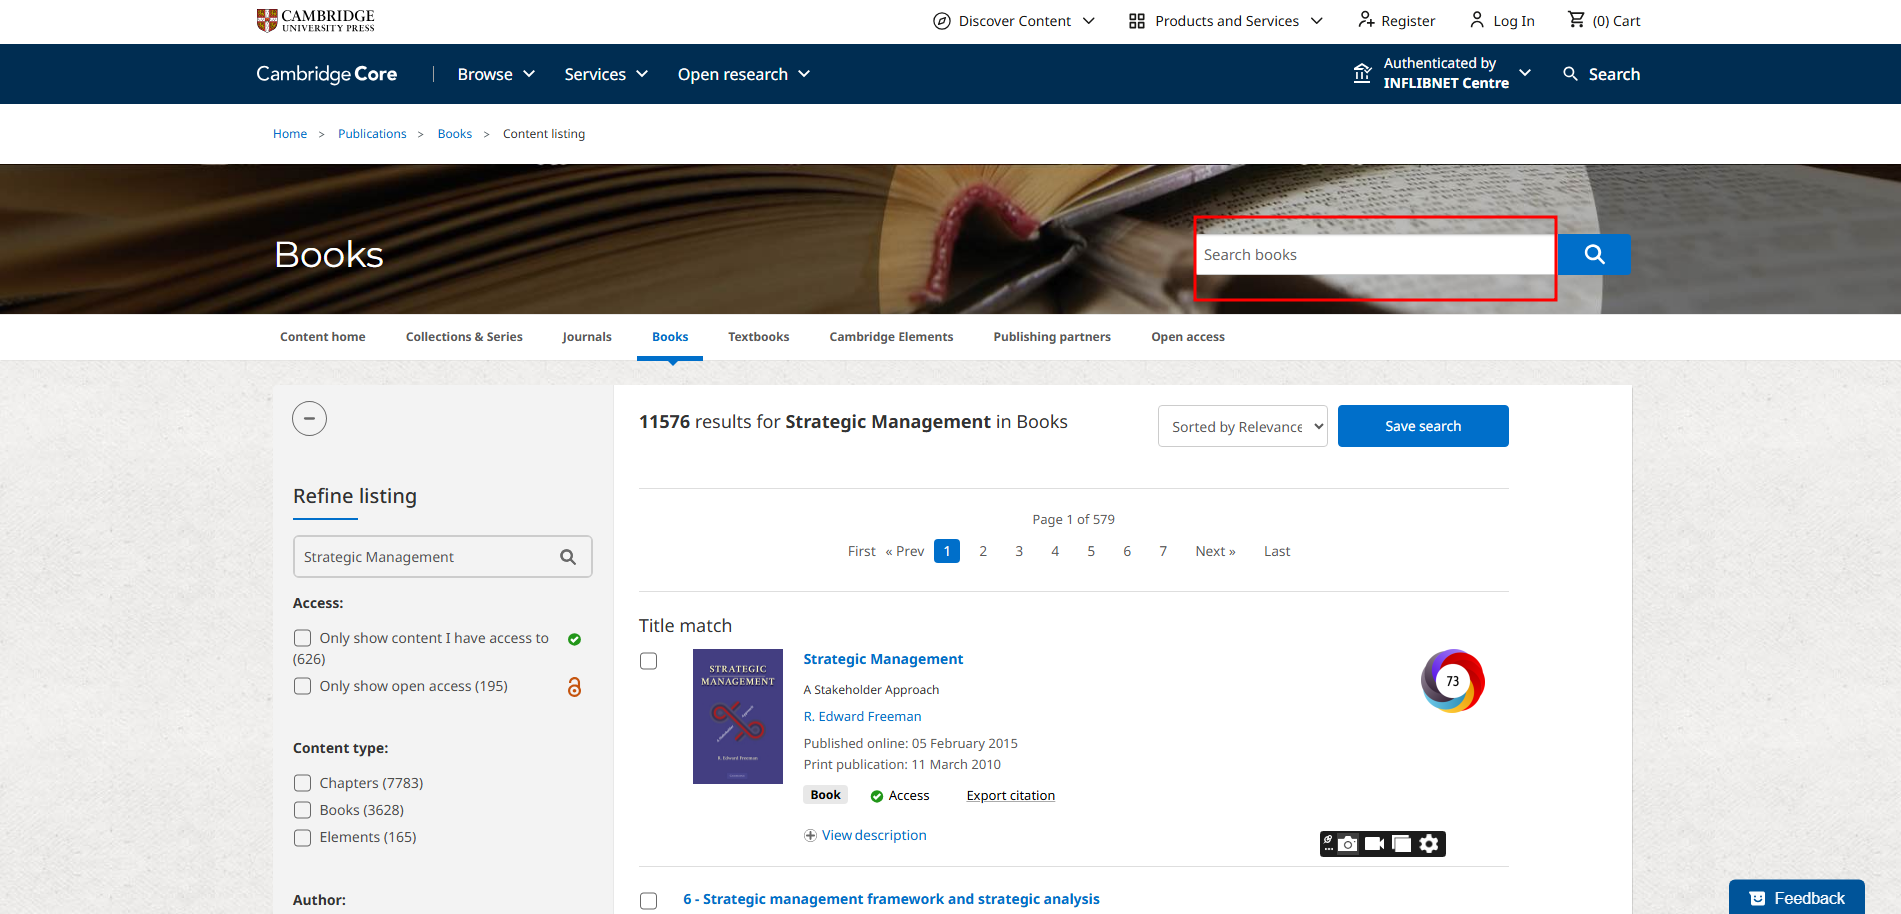Open the gear settings icon in capture toolbar
The width and height of the screenshot is (1901, 914).
coord(1429,844)
